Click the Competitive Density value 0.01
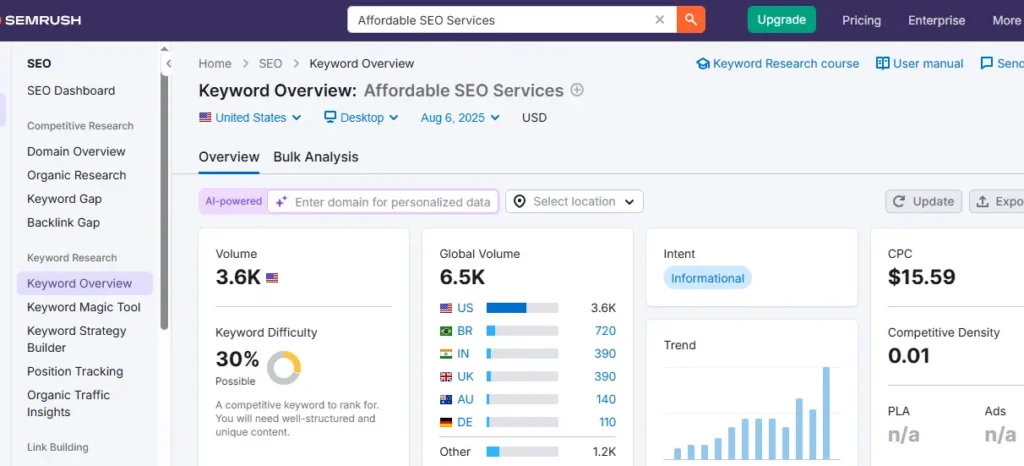This screenshot has height=466, width=1024. (908, 356)
